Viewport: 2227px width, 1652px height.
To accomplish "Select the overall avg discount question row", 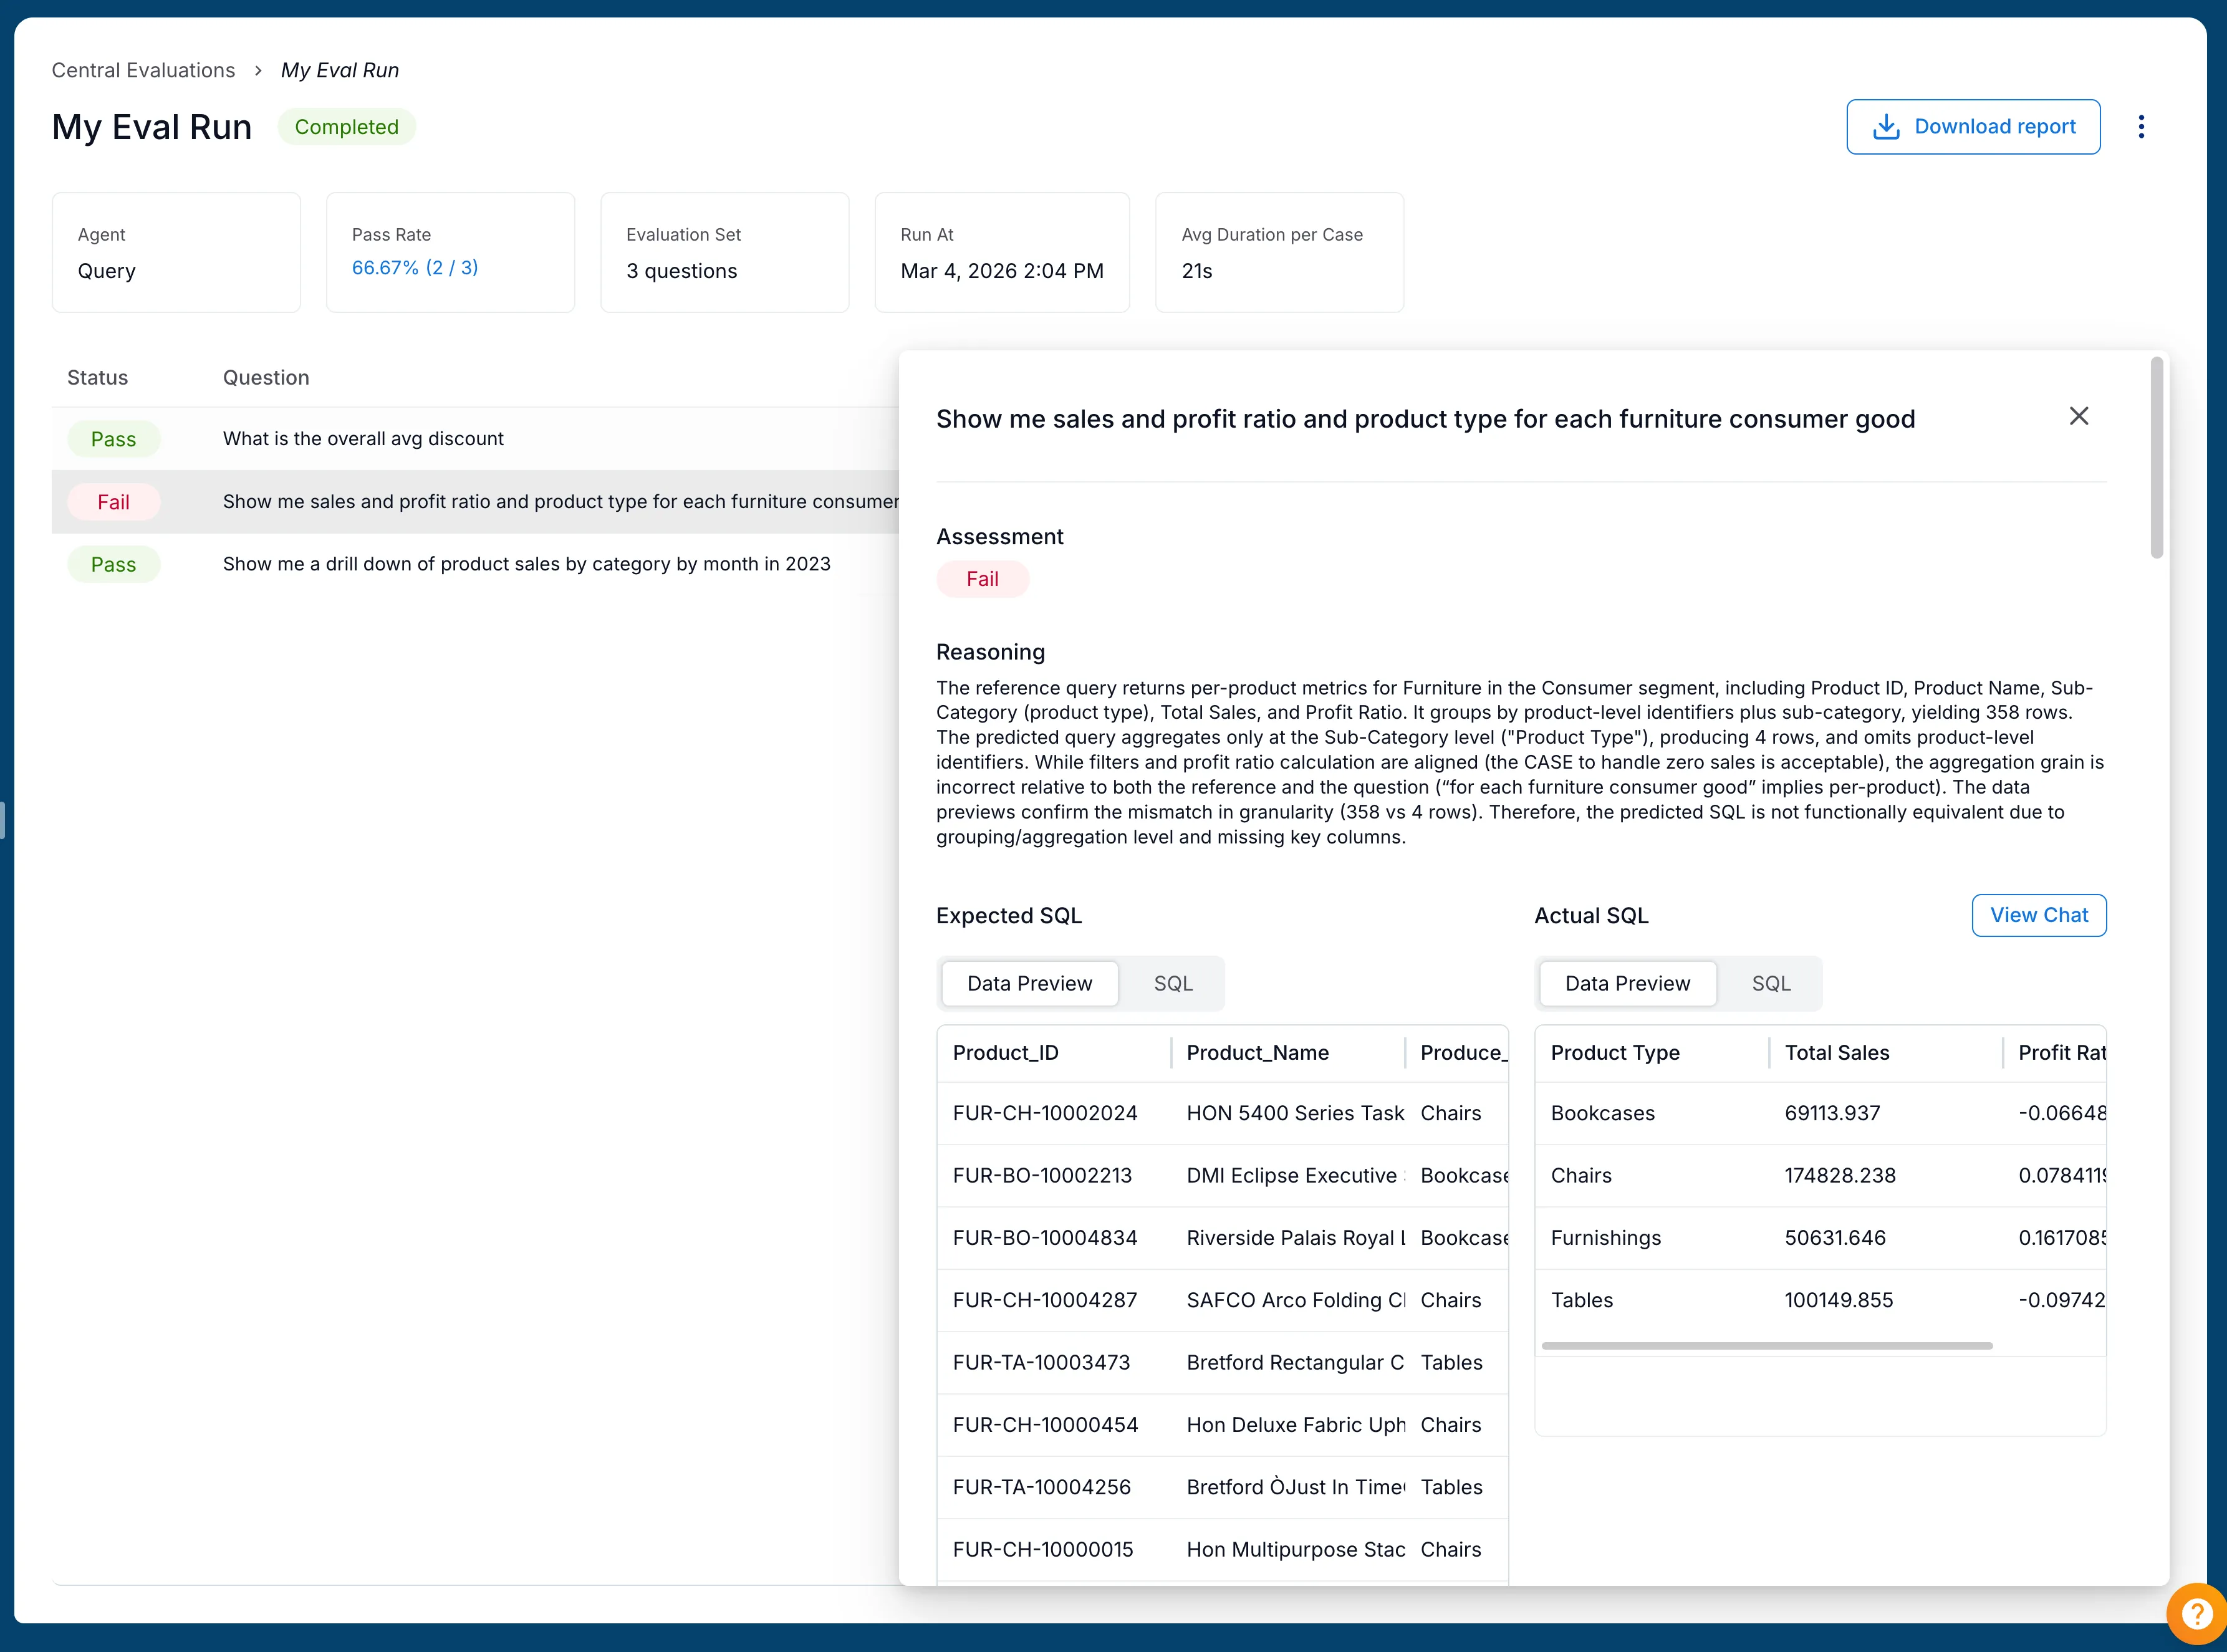I will [363, 439].
